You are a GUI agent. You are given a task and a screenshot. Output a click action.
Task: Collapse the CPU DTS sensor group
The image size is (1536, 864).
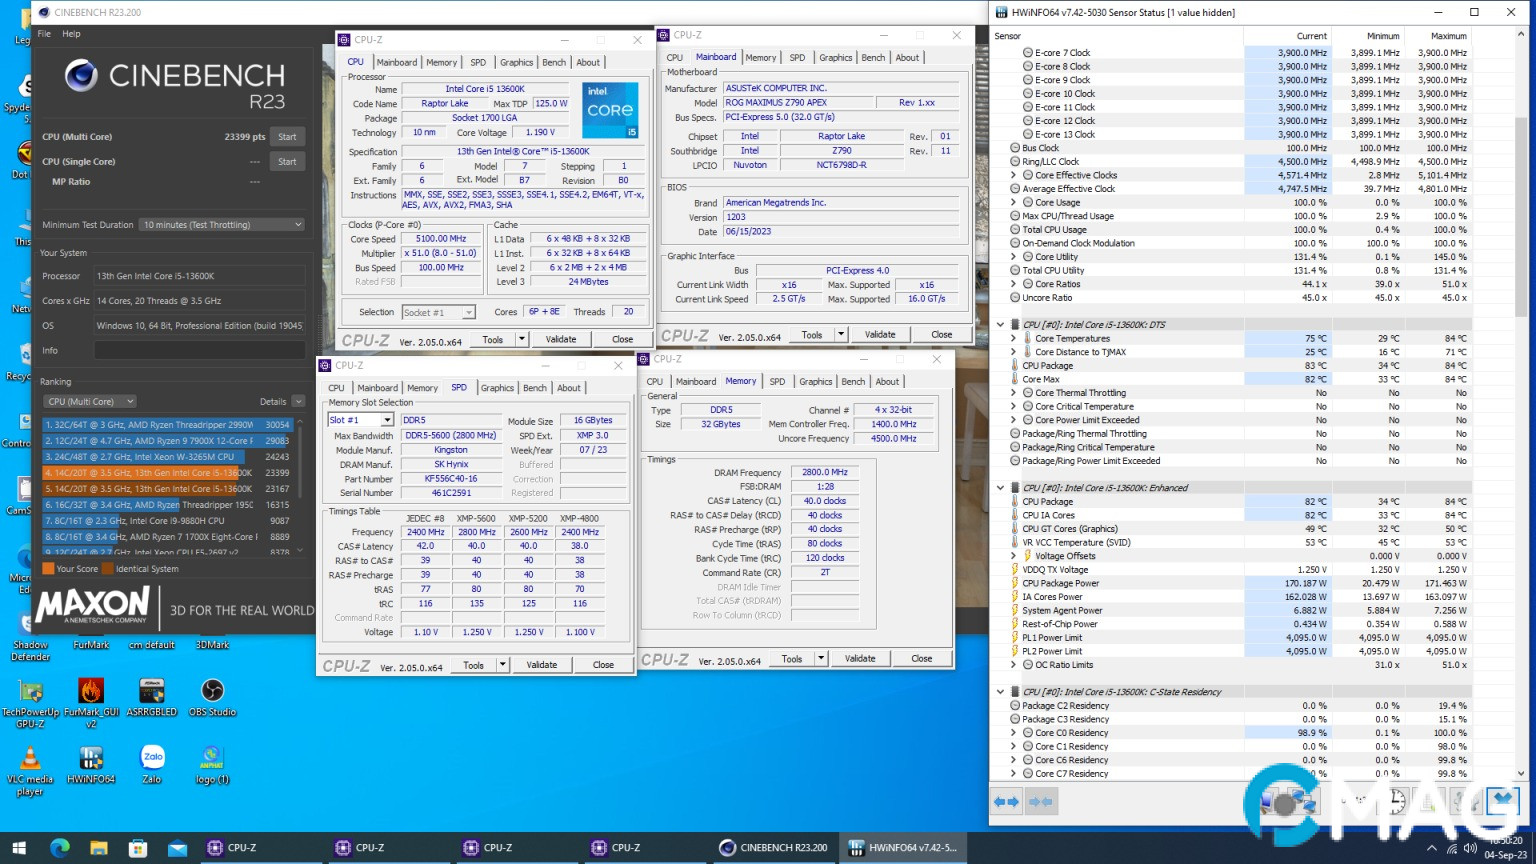point(1000,325)
